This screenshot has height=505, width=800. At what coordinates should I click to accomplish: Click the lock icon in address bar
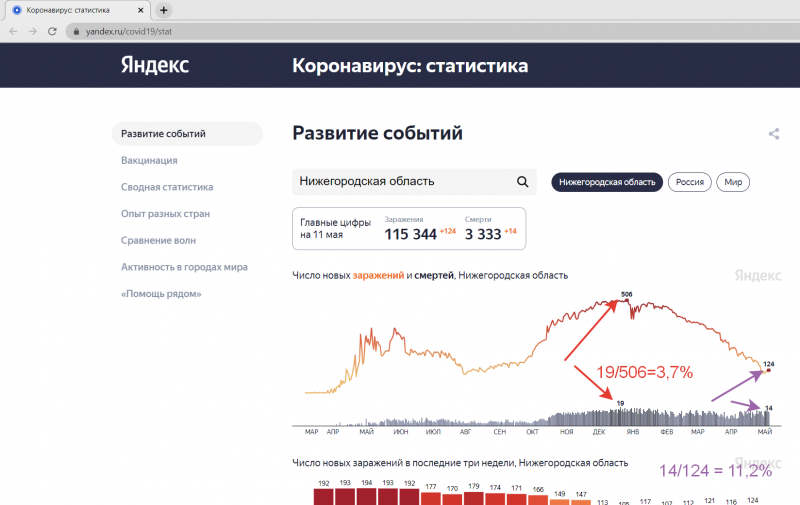pyautogui.click(x=77, y=32)
